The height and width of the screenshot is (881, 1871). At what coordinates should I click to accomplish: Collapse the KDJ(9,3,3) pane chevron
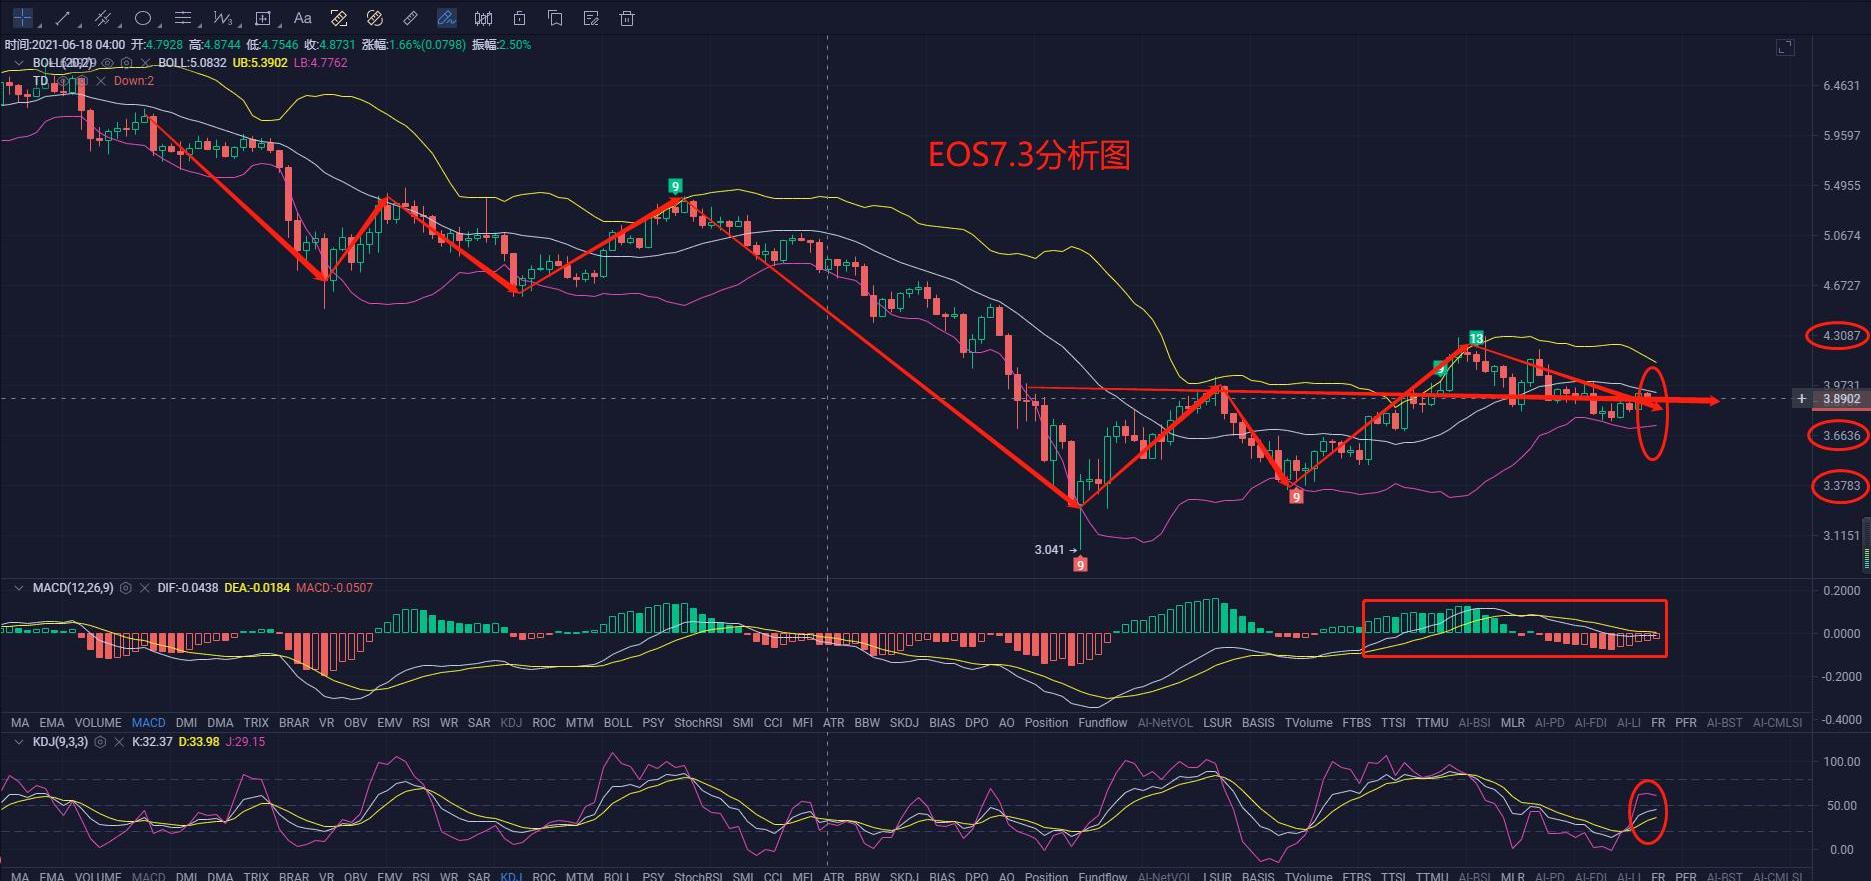click(18, 742)
